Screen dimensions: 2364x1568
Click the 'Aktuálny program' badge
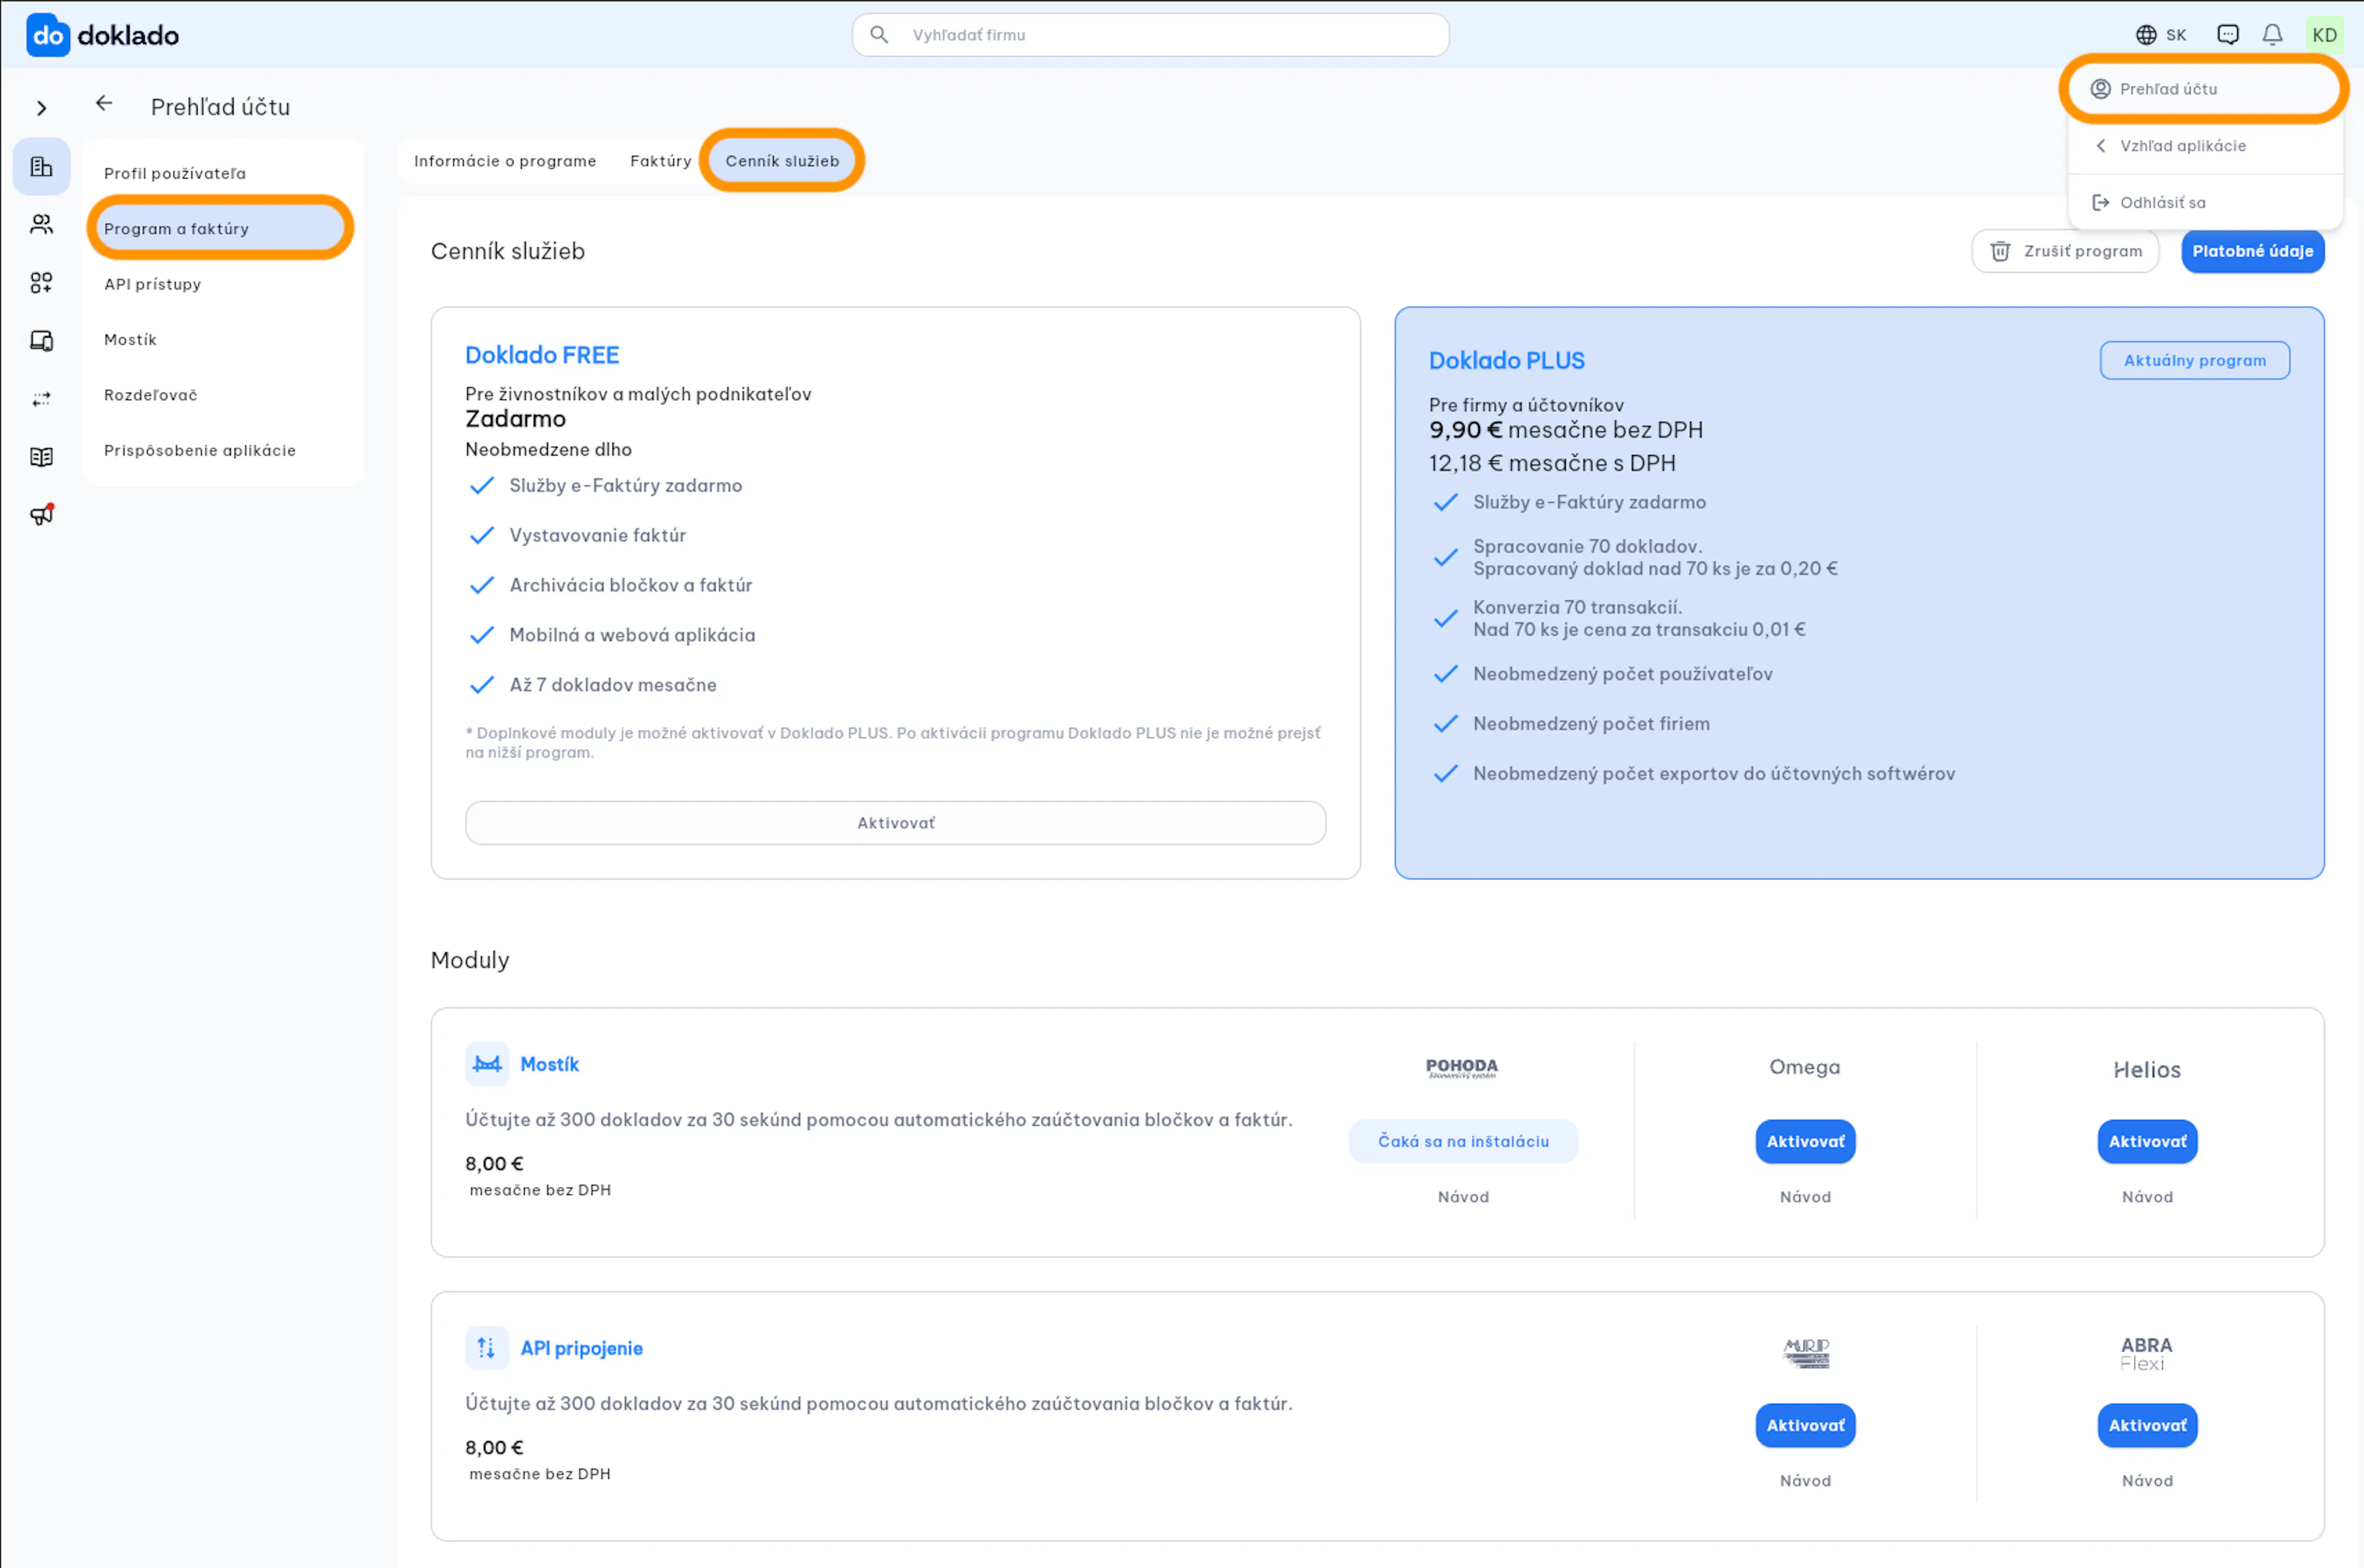pos(2194,360)
